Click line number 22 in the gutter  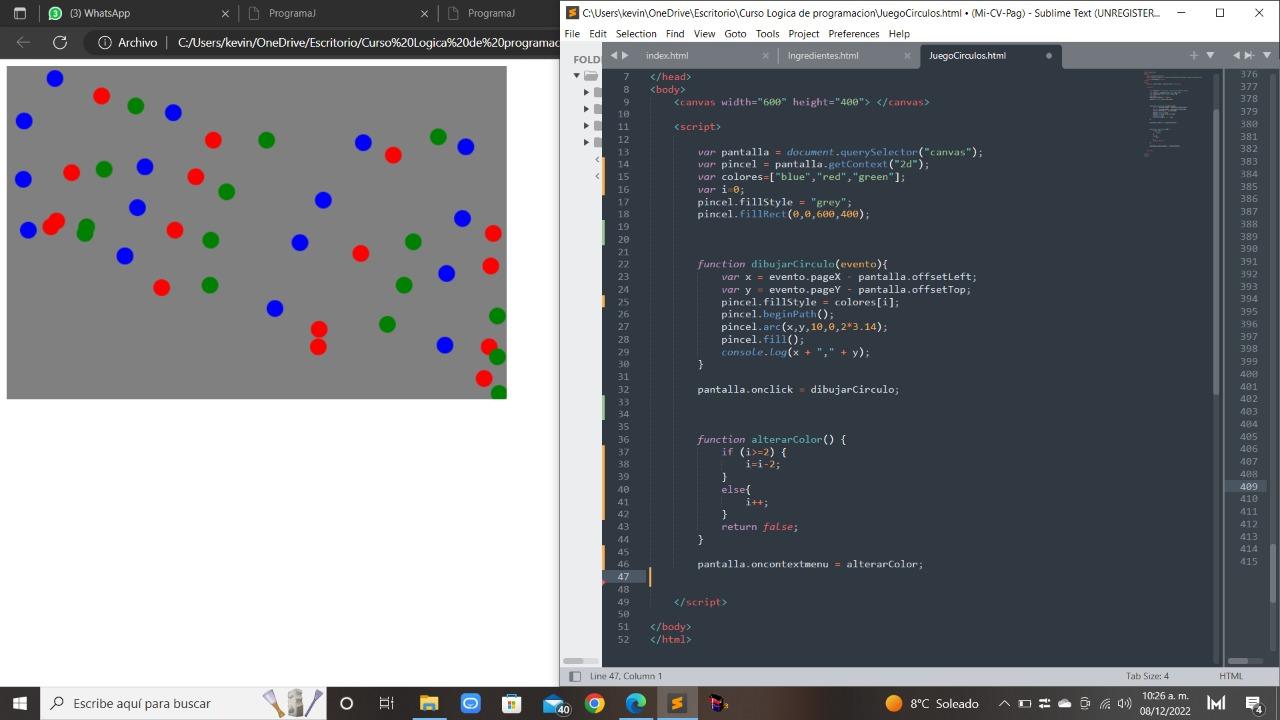[x=623, y=264]
